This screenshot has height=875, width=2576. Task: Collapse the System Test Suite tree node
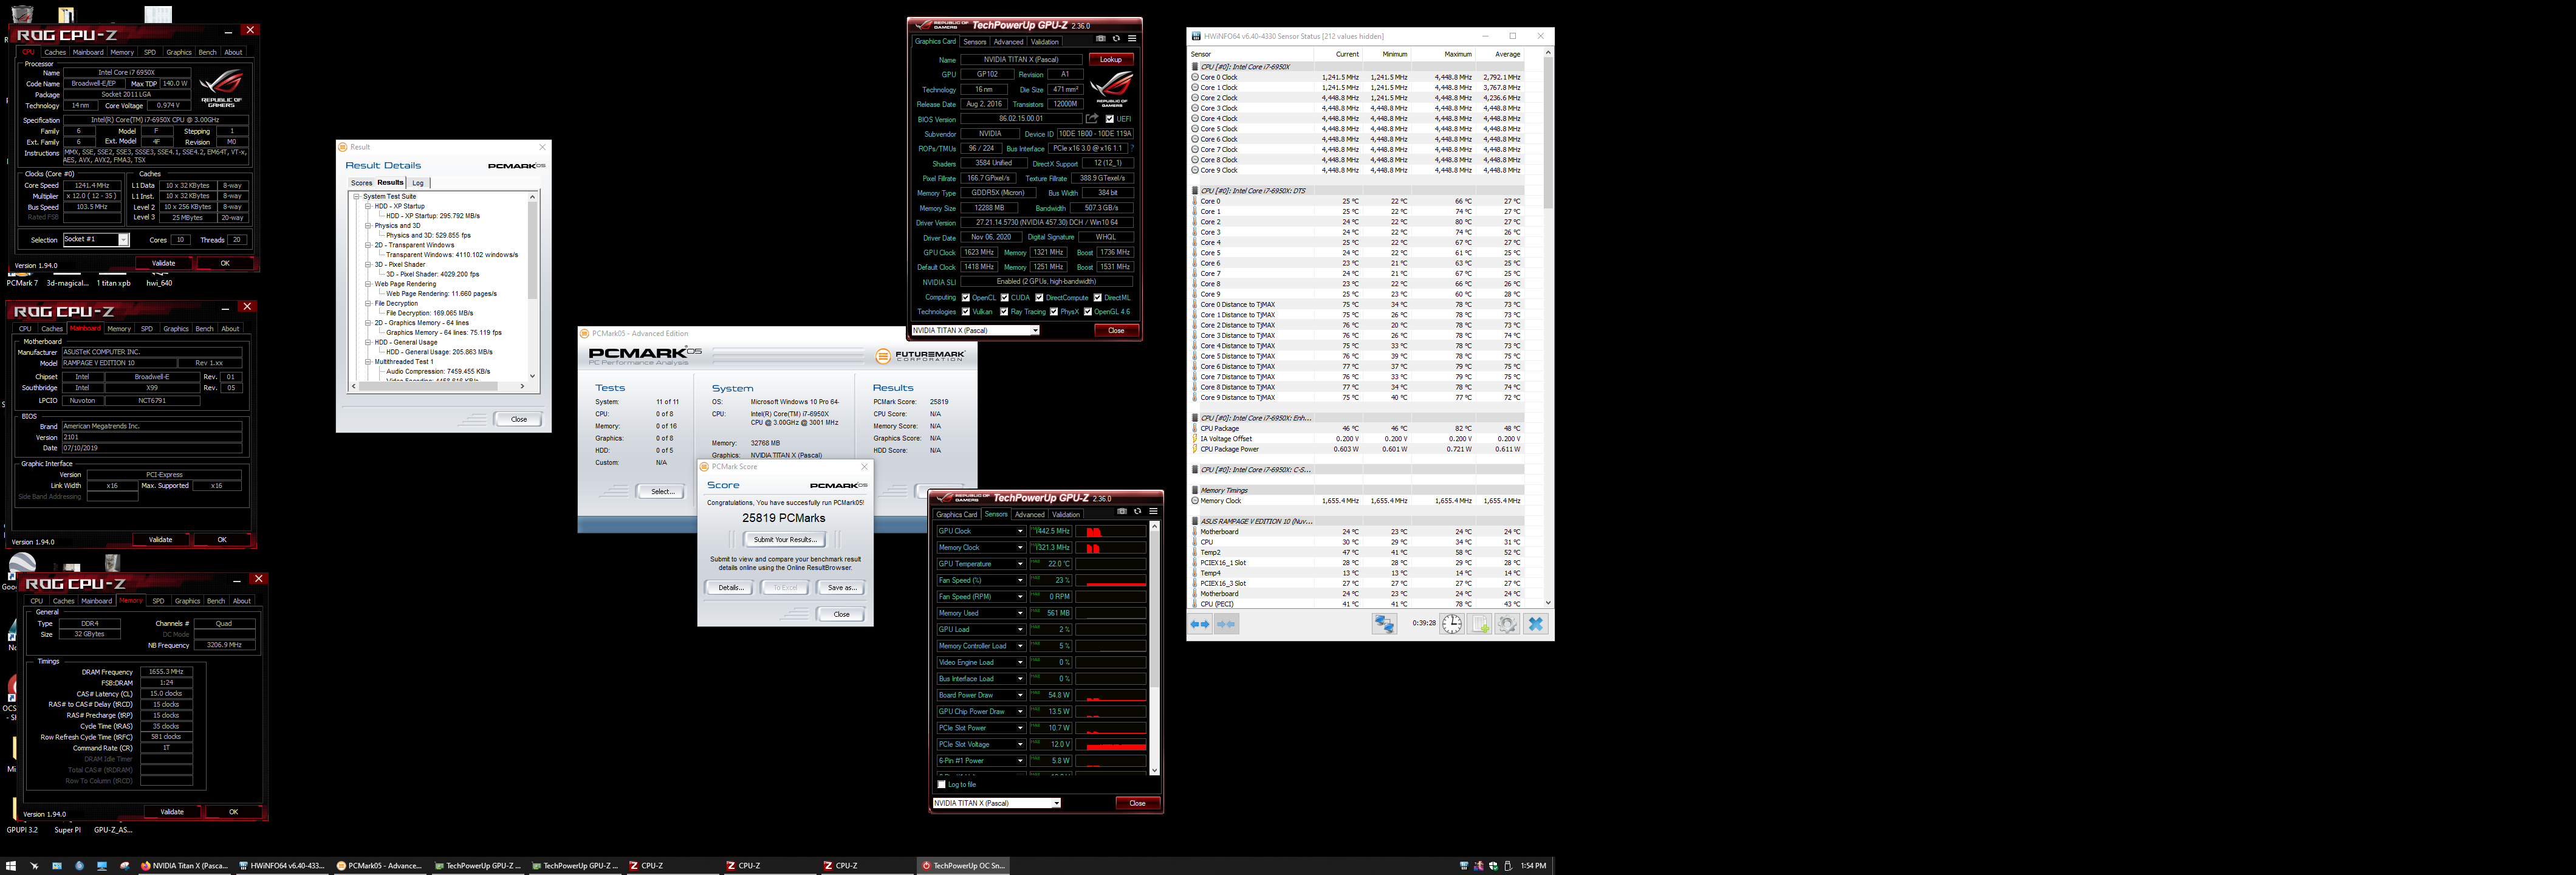tap(357, 197)
